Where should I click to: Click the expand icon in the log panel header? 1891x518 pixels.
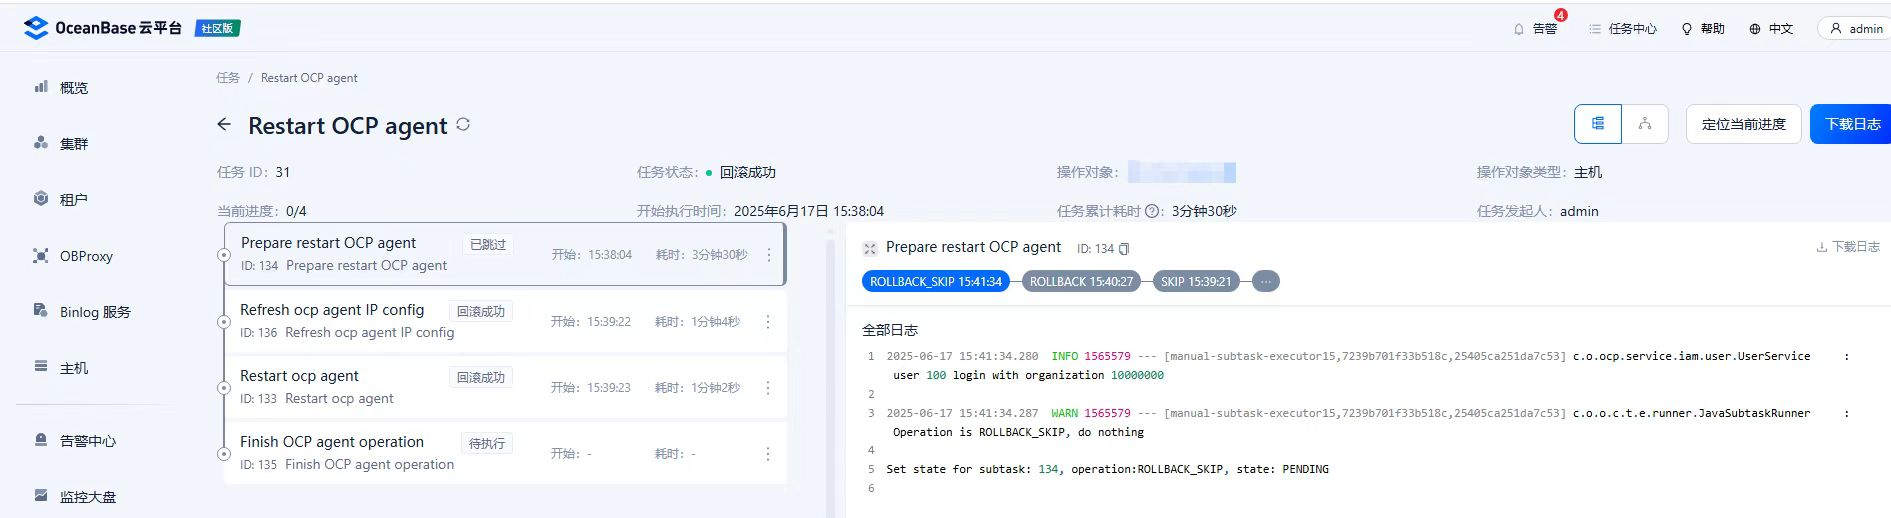(x=870, y=248)
